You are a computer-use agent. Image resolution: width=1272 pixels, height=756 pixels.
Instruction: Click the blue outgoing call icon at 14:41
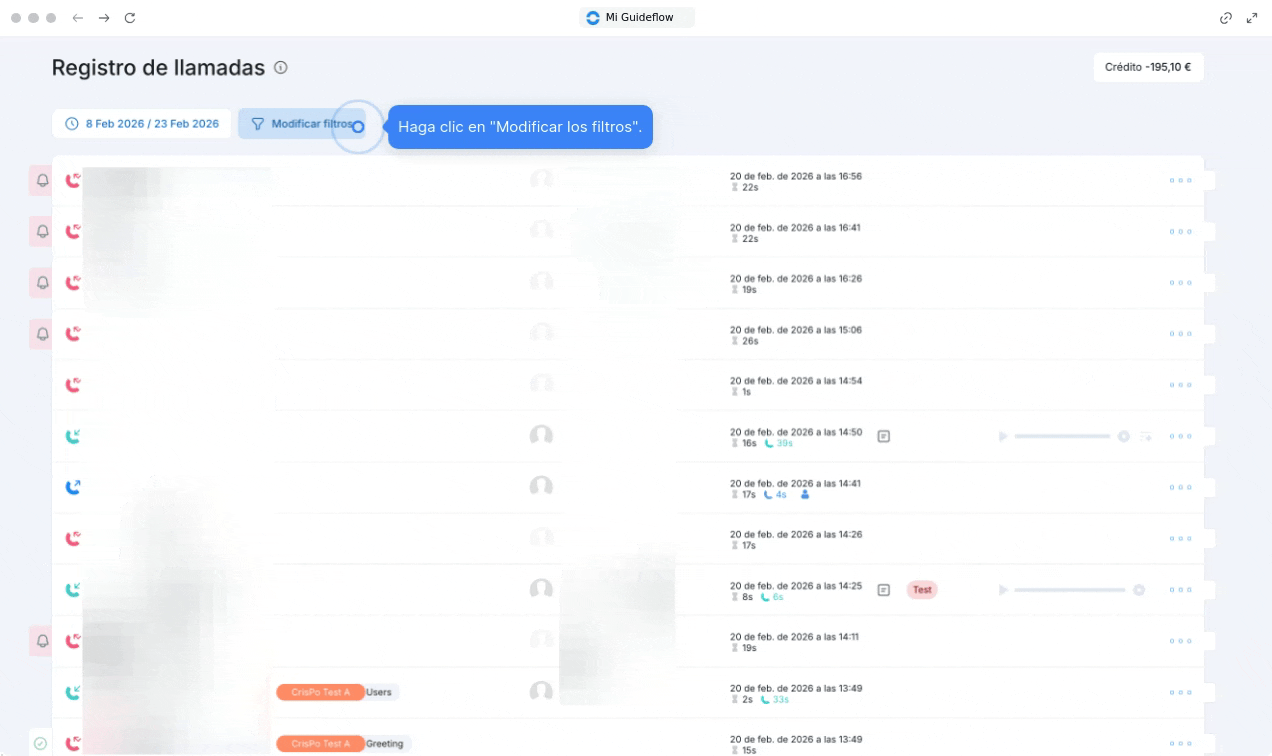point(72,487)
